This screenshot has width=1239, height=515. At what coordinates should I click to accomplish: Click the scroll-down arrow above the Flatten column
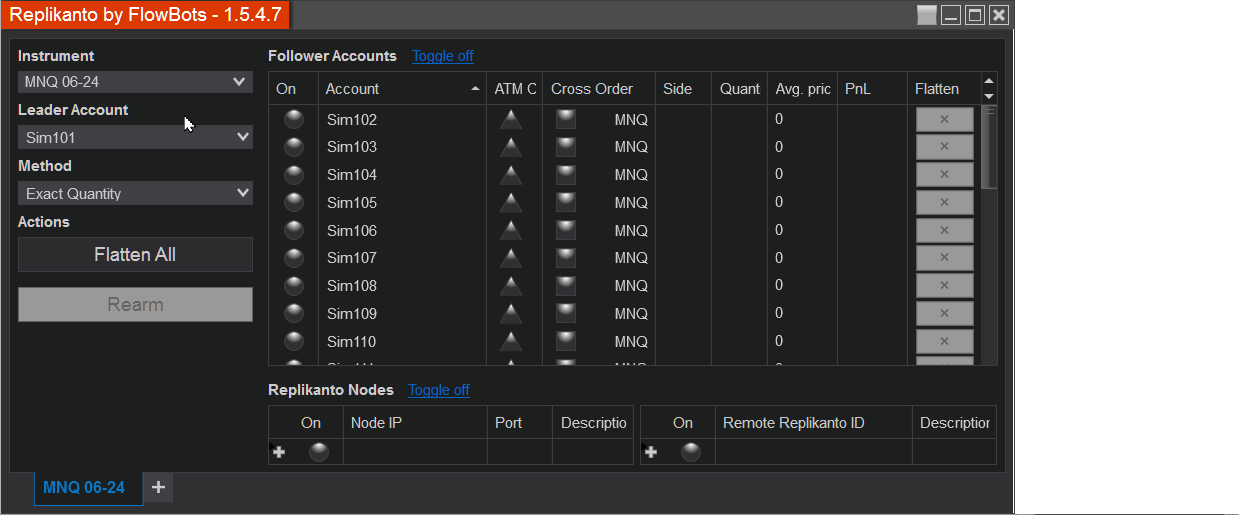tap(990, 97)
